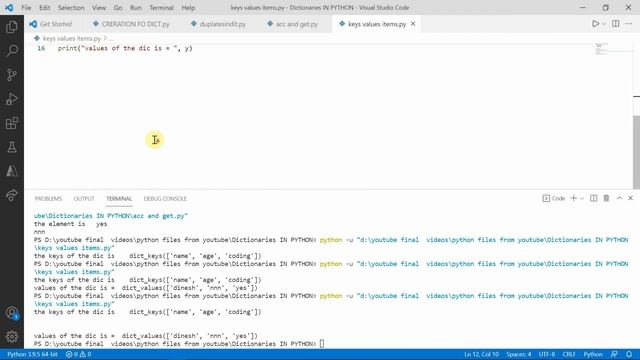640x360 pixels.
Task: Select the Code terminal instance
Action: click(554, 198)
